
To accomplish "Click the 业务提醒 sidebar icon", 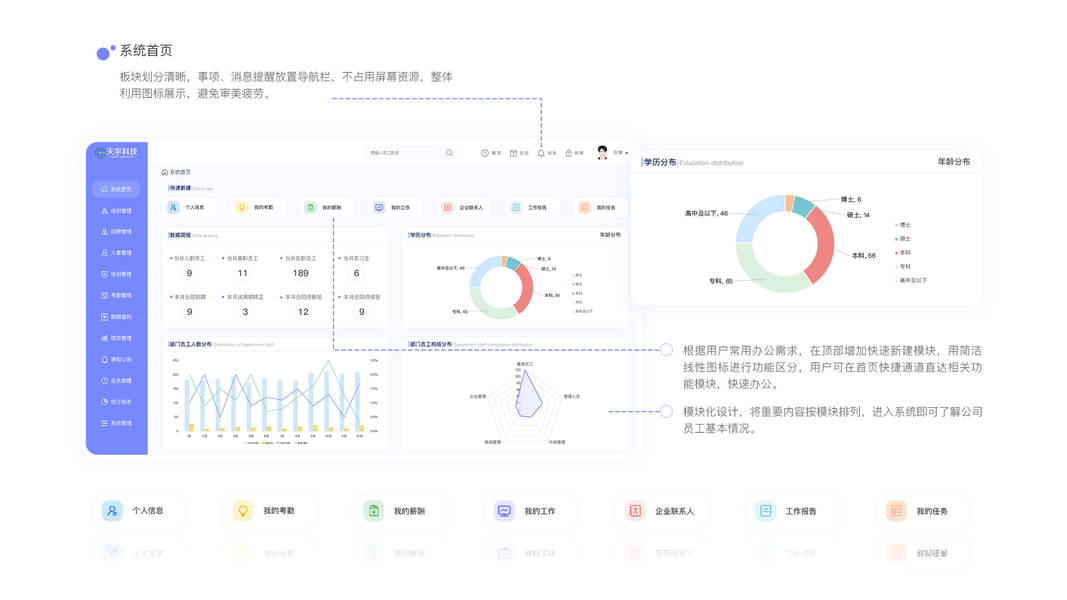I will point(104,381).
